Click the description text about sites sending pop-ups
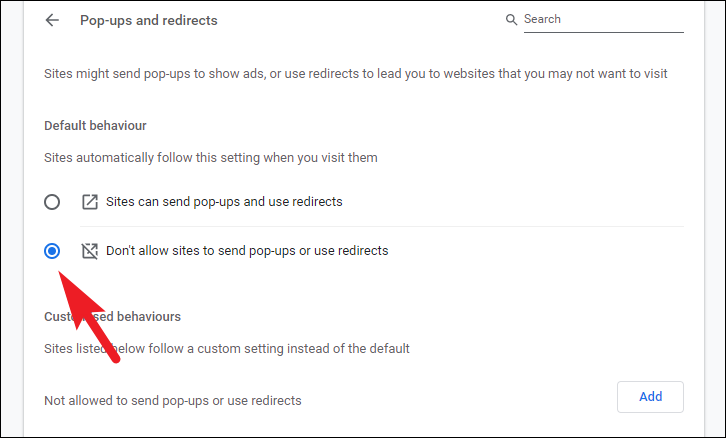Viewport: 726px width, 438px height. point(356,74)
